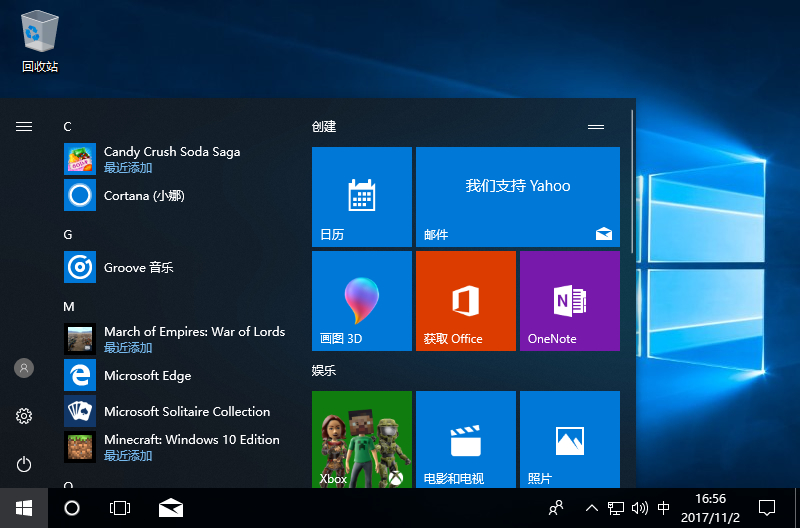Open Cortana from the app list
Screen dimensions: 800x528
(x=144, y=196)
